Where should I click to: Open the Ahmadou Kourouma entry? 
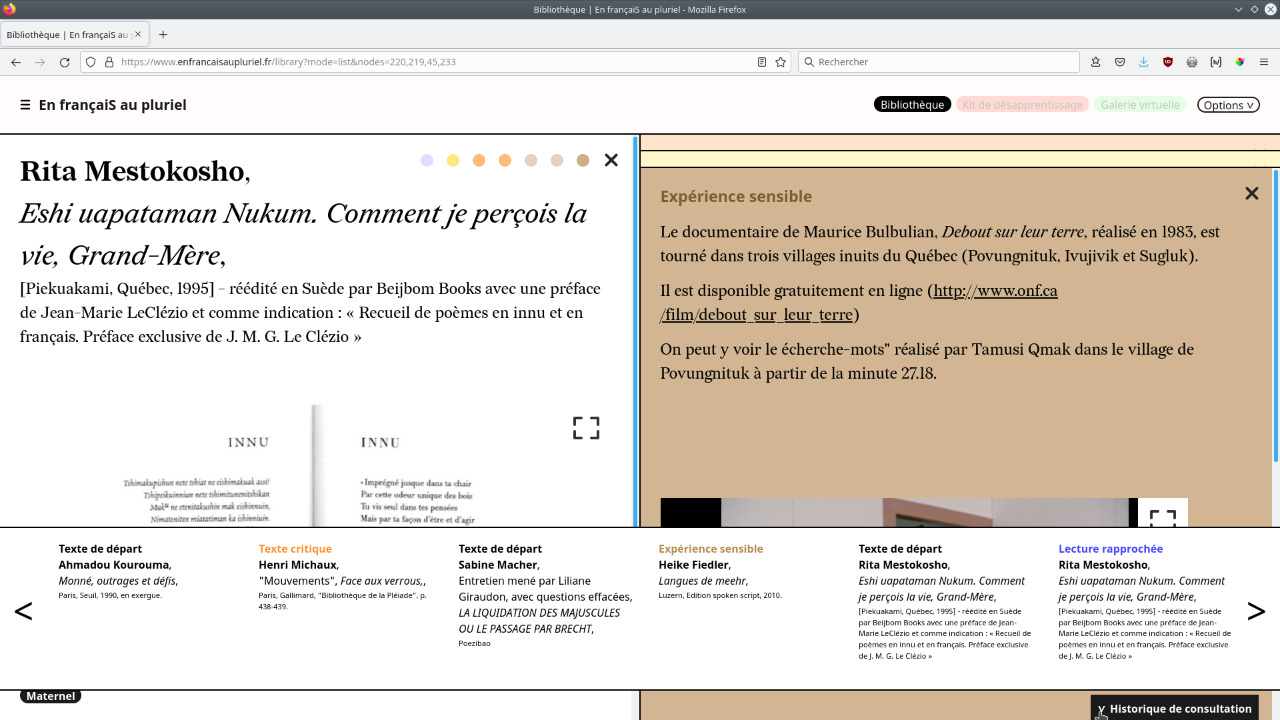pos(119,572)
